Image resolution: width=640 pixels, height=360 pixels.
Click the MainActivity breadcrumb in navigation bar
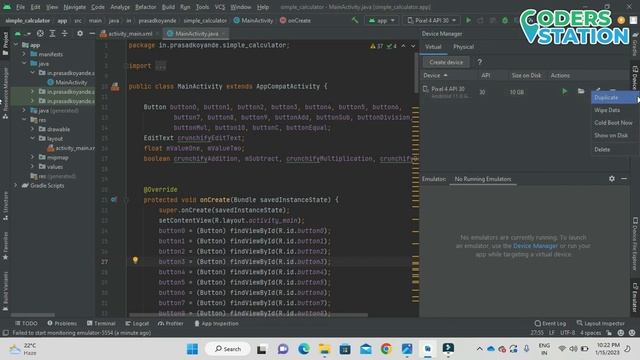click(253, 20)
